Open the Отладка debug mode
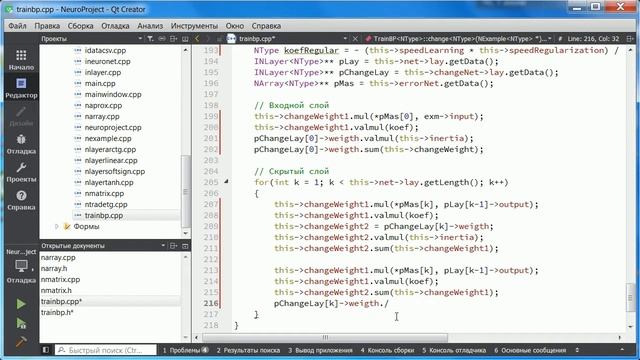The image size is (640, 360). pos(21,144)
